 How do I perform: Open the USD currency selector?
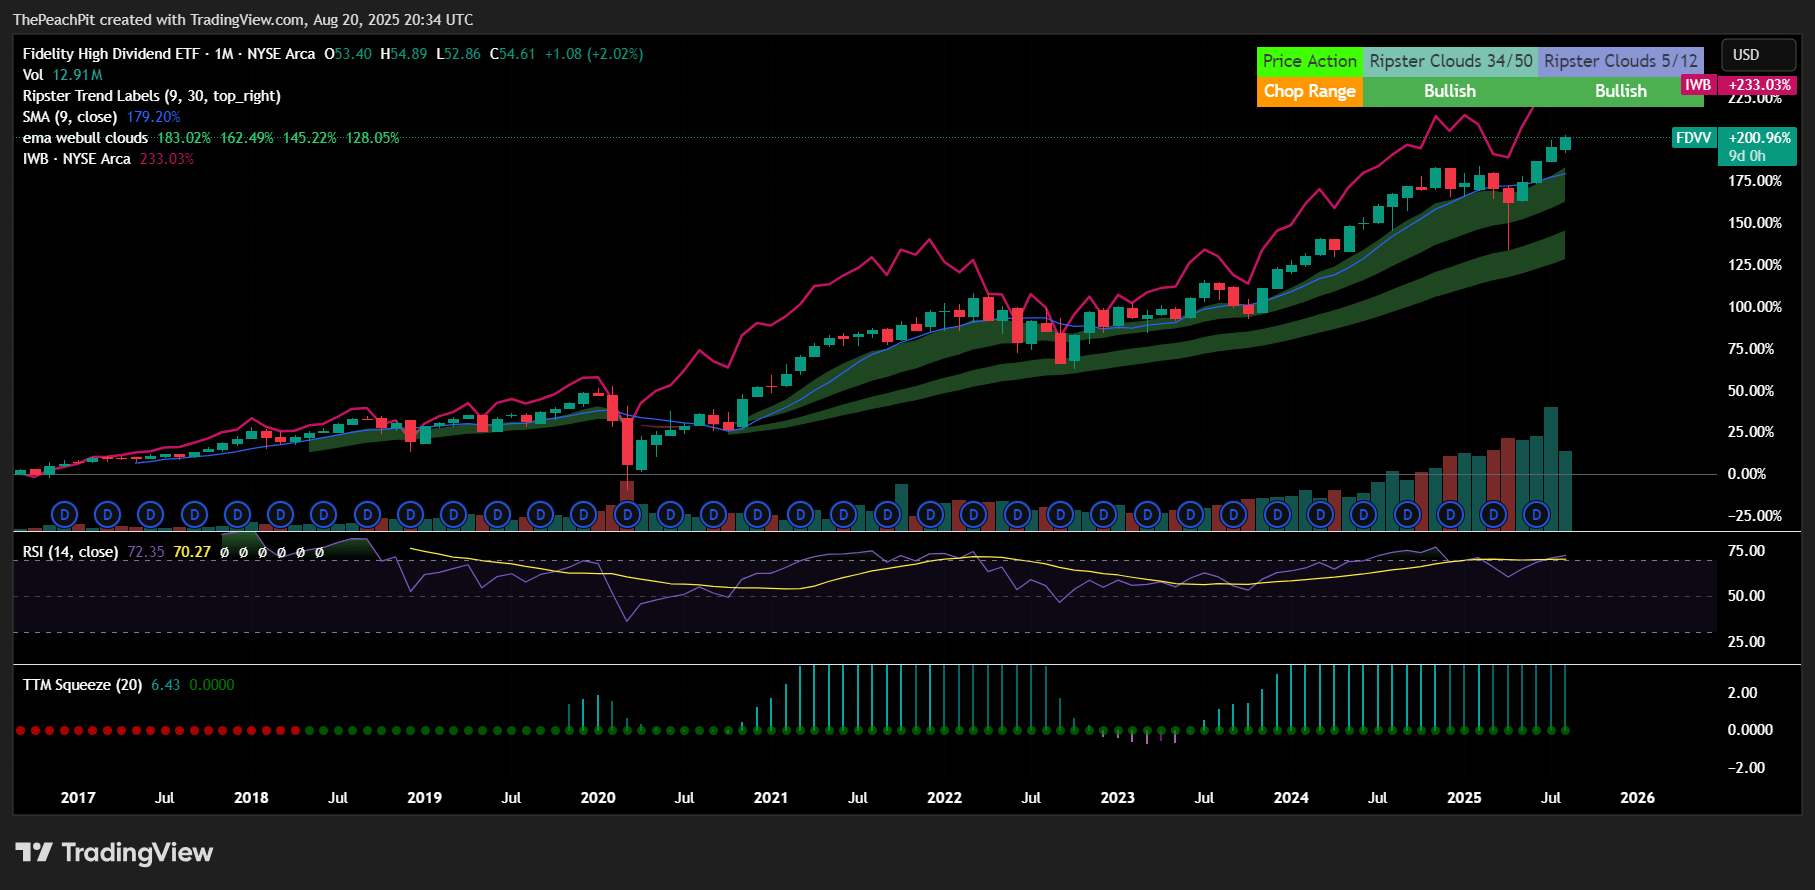click(1758, 55)
